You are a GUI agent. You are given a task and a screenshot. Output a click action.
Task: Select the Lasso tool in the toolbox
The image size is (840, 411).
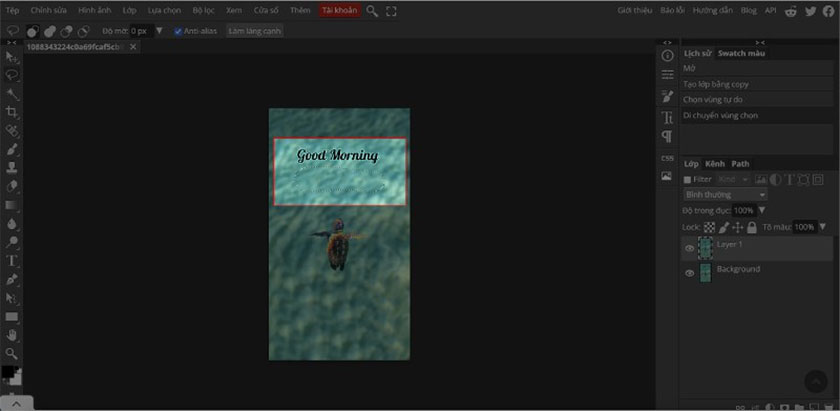11,74
